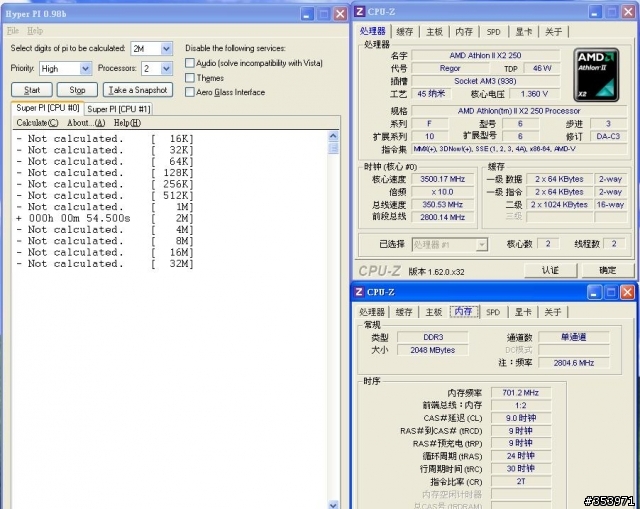Close the Hyper PI window
Viewport: 640px width, 509px height.
click(x=340, y=14)
